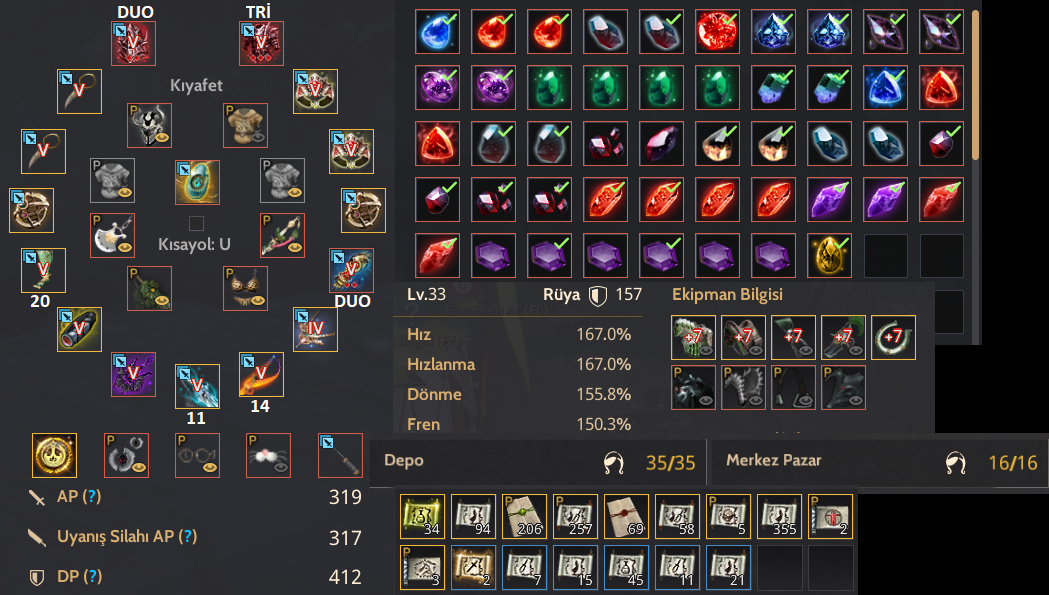Click the rolled scroll stack with 206
This screenshot has height=595, width=1049.
524,516
